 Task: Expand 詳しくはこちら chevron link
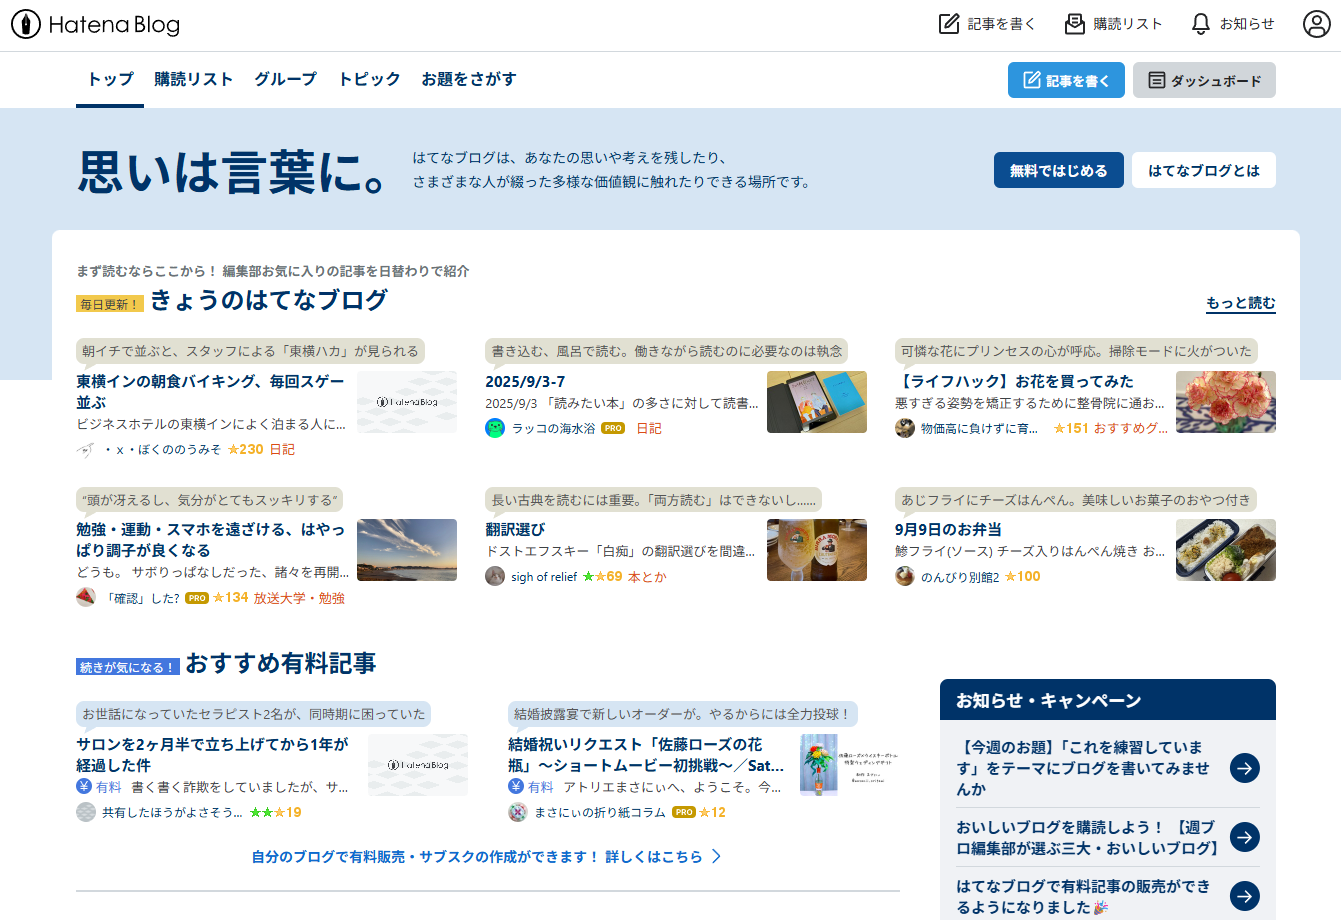[716, 857]
